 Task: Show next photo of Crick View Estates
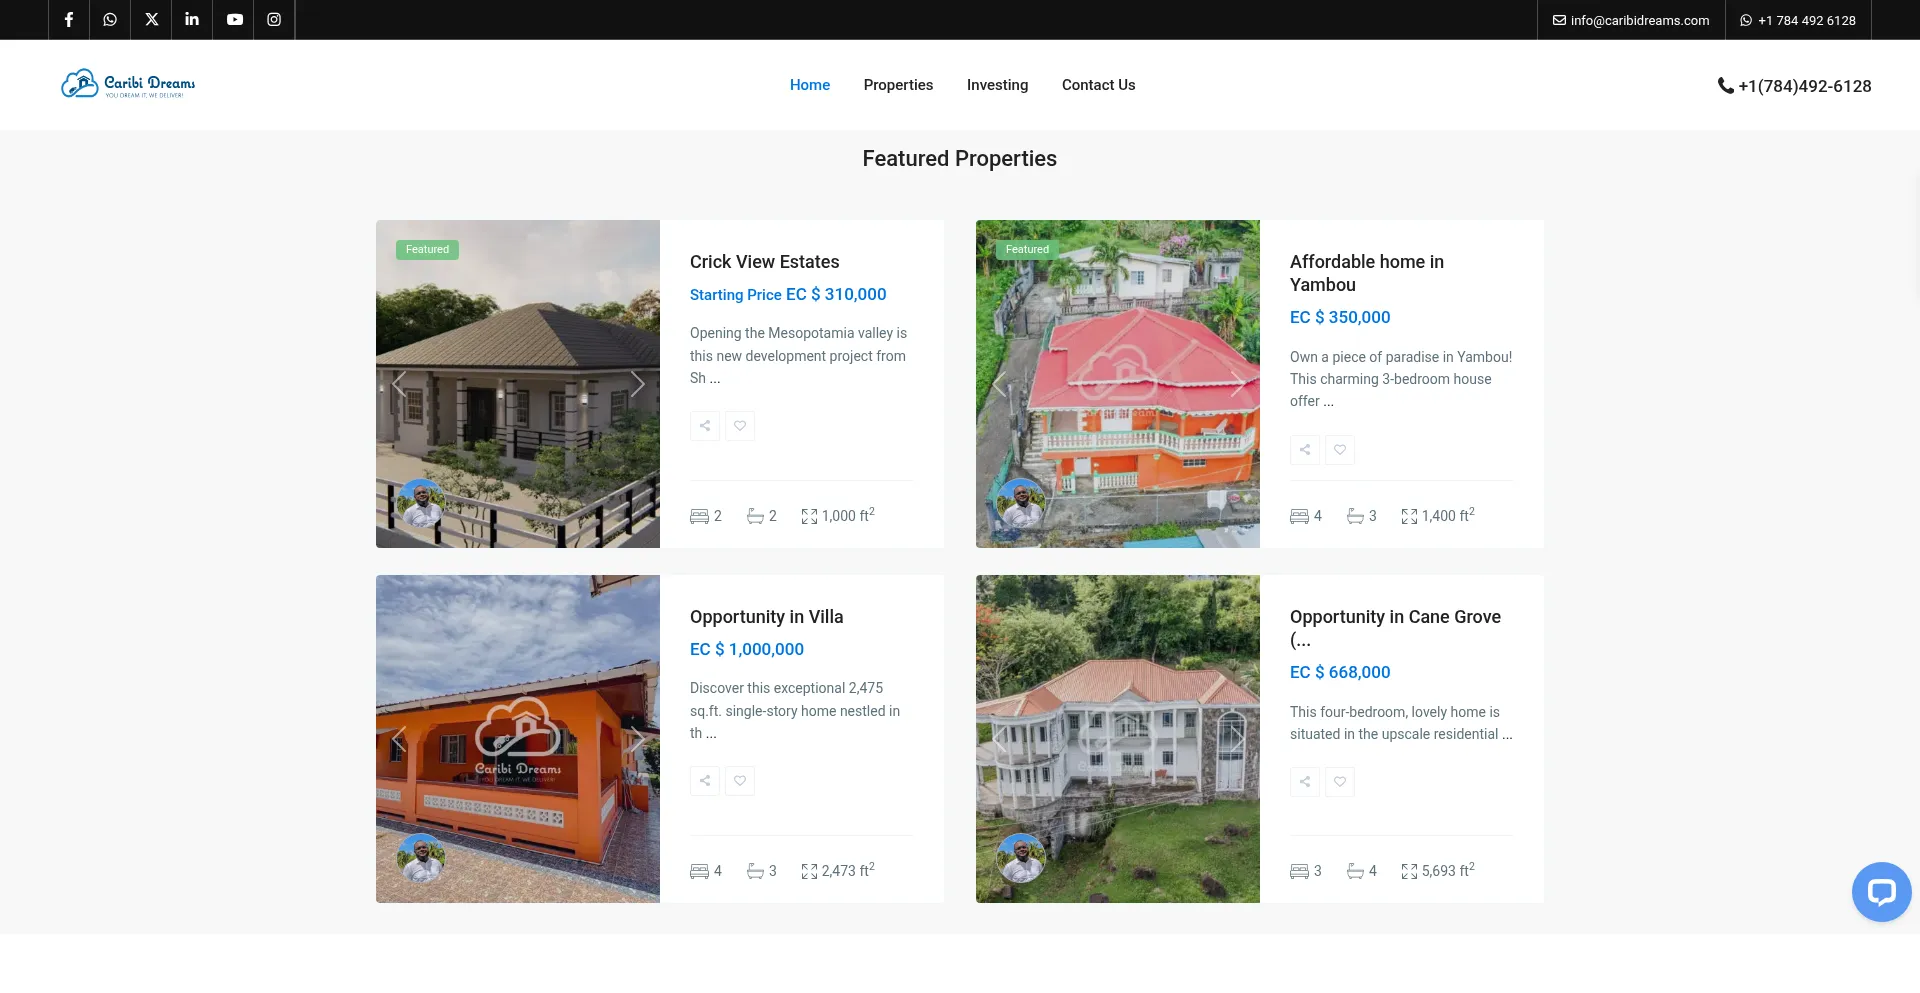click(x=637, y=384)
